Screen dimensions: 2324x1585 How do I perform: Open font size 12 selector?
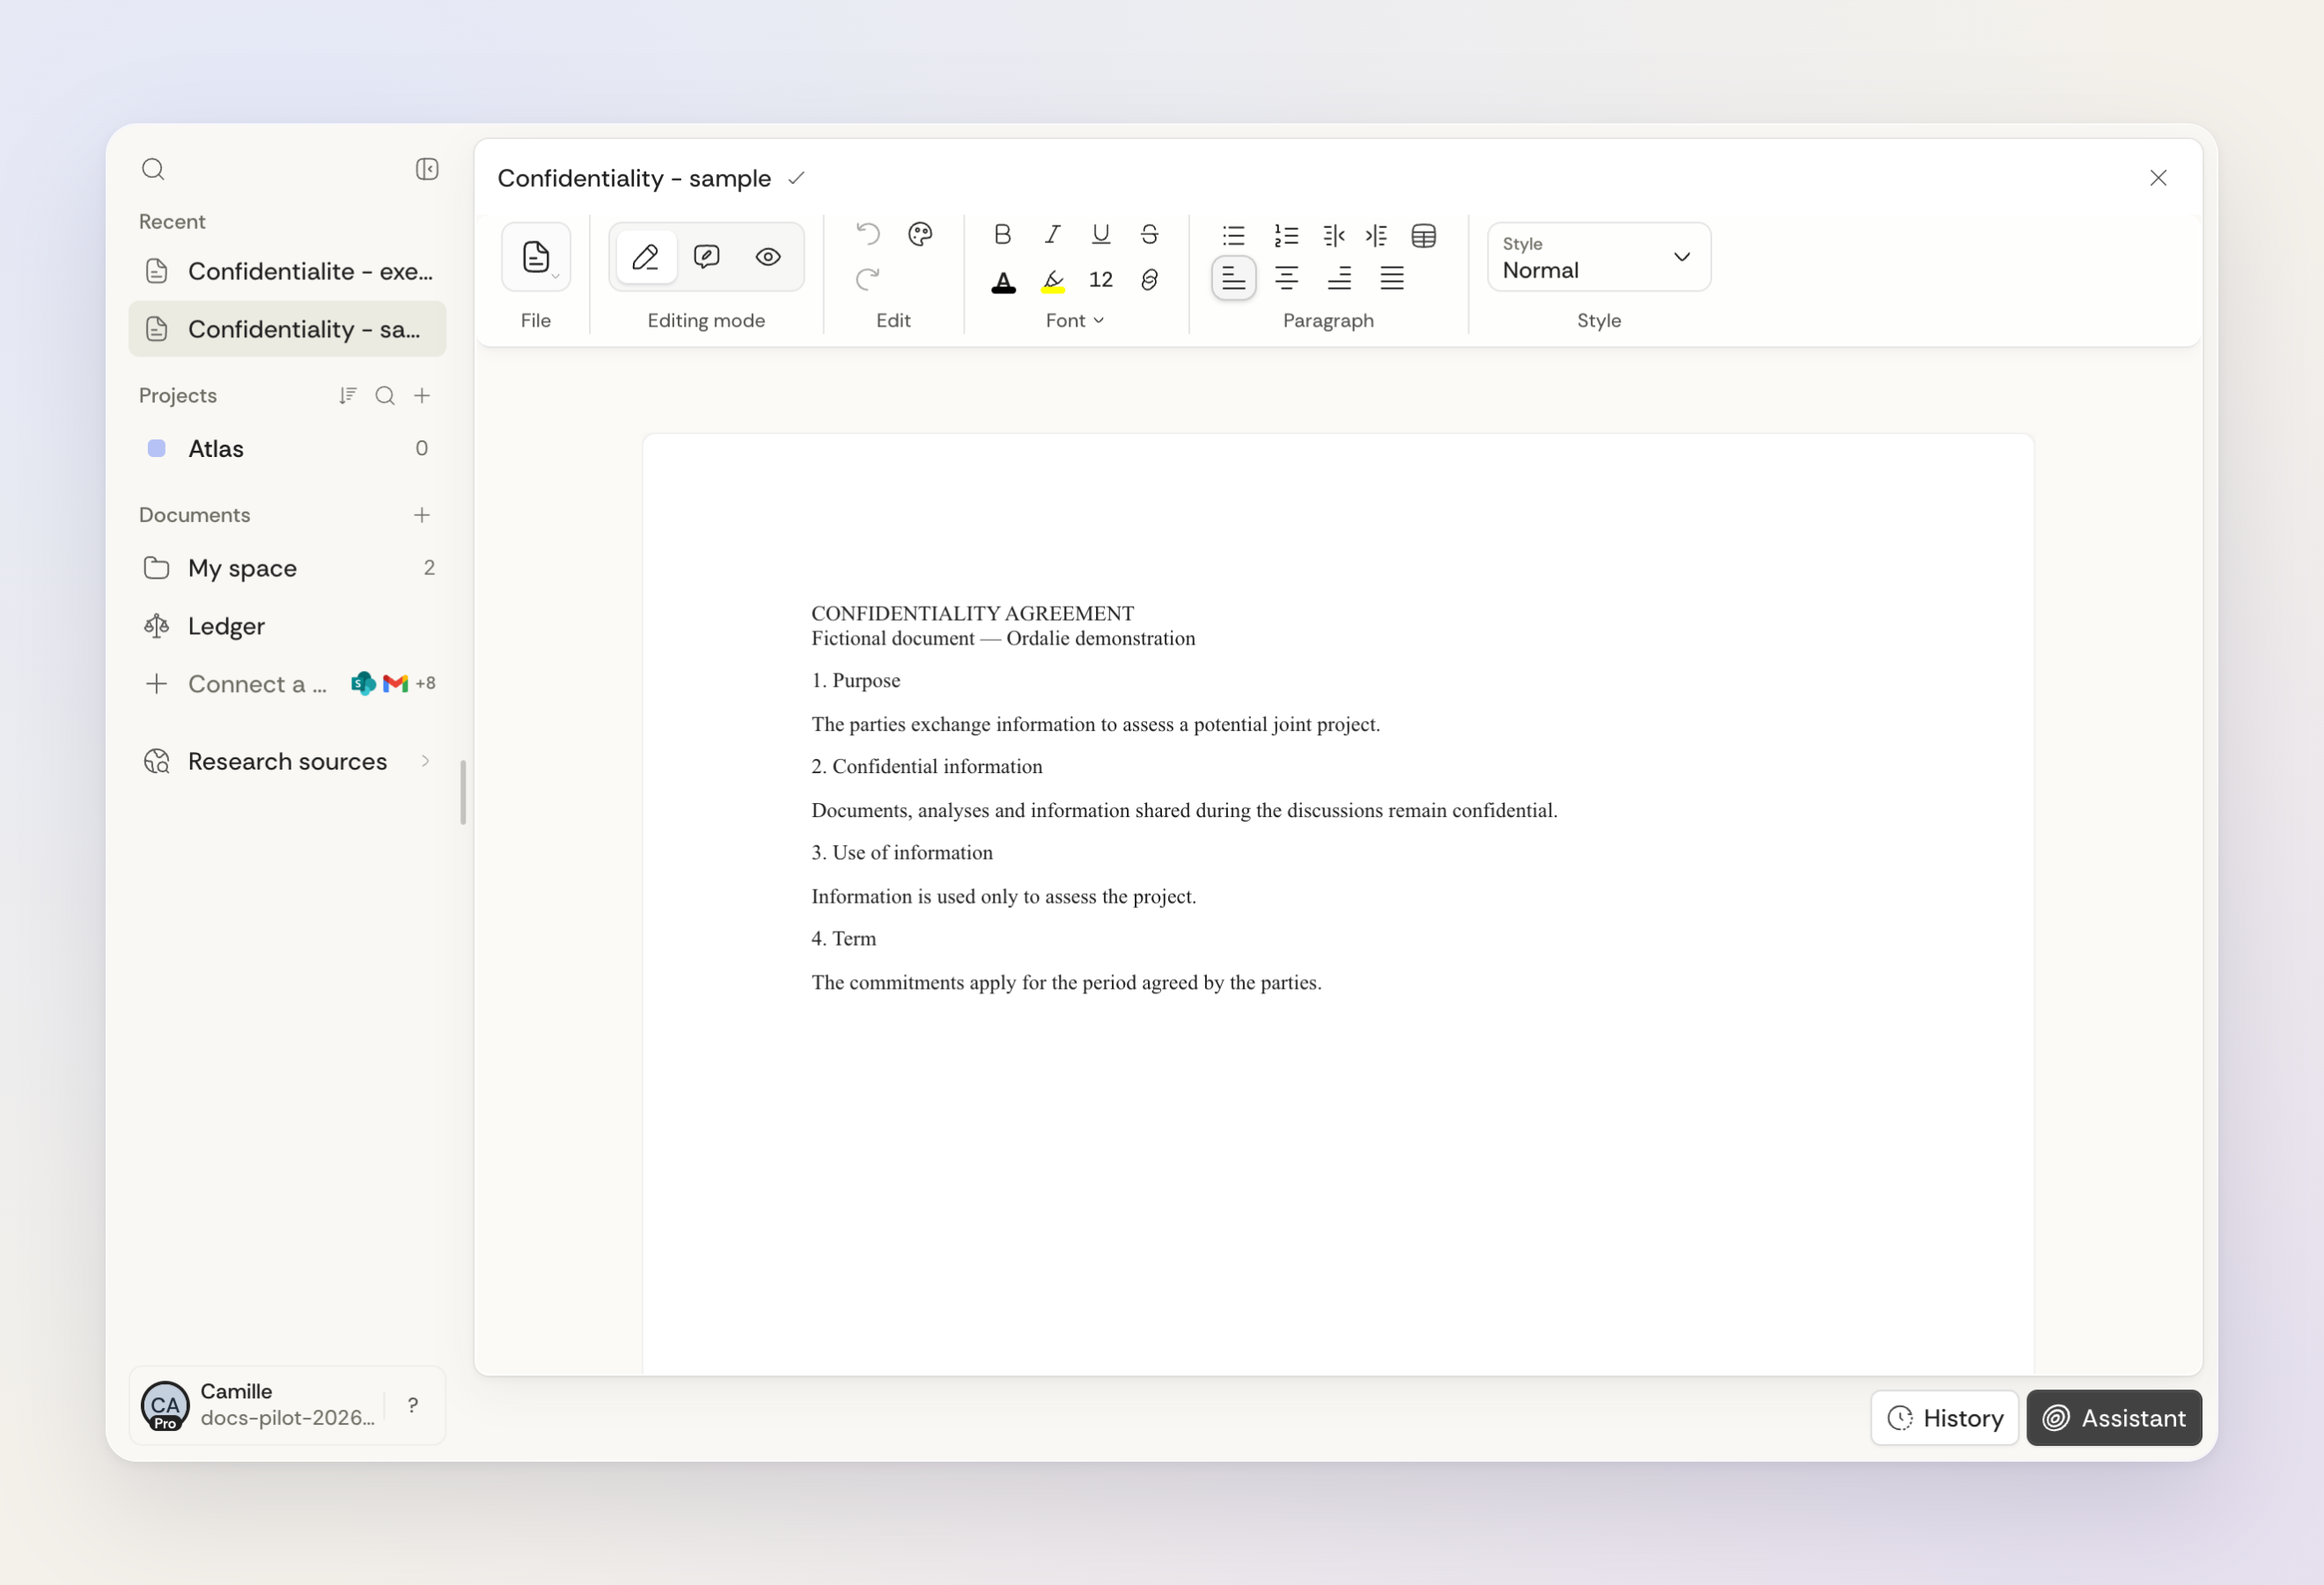pos(1100,280)
